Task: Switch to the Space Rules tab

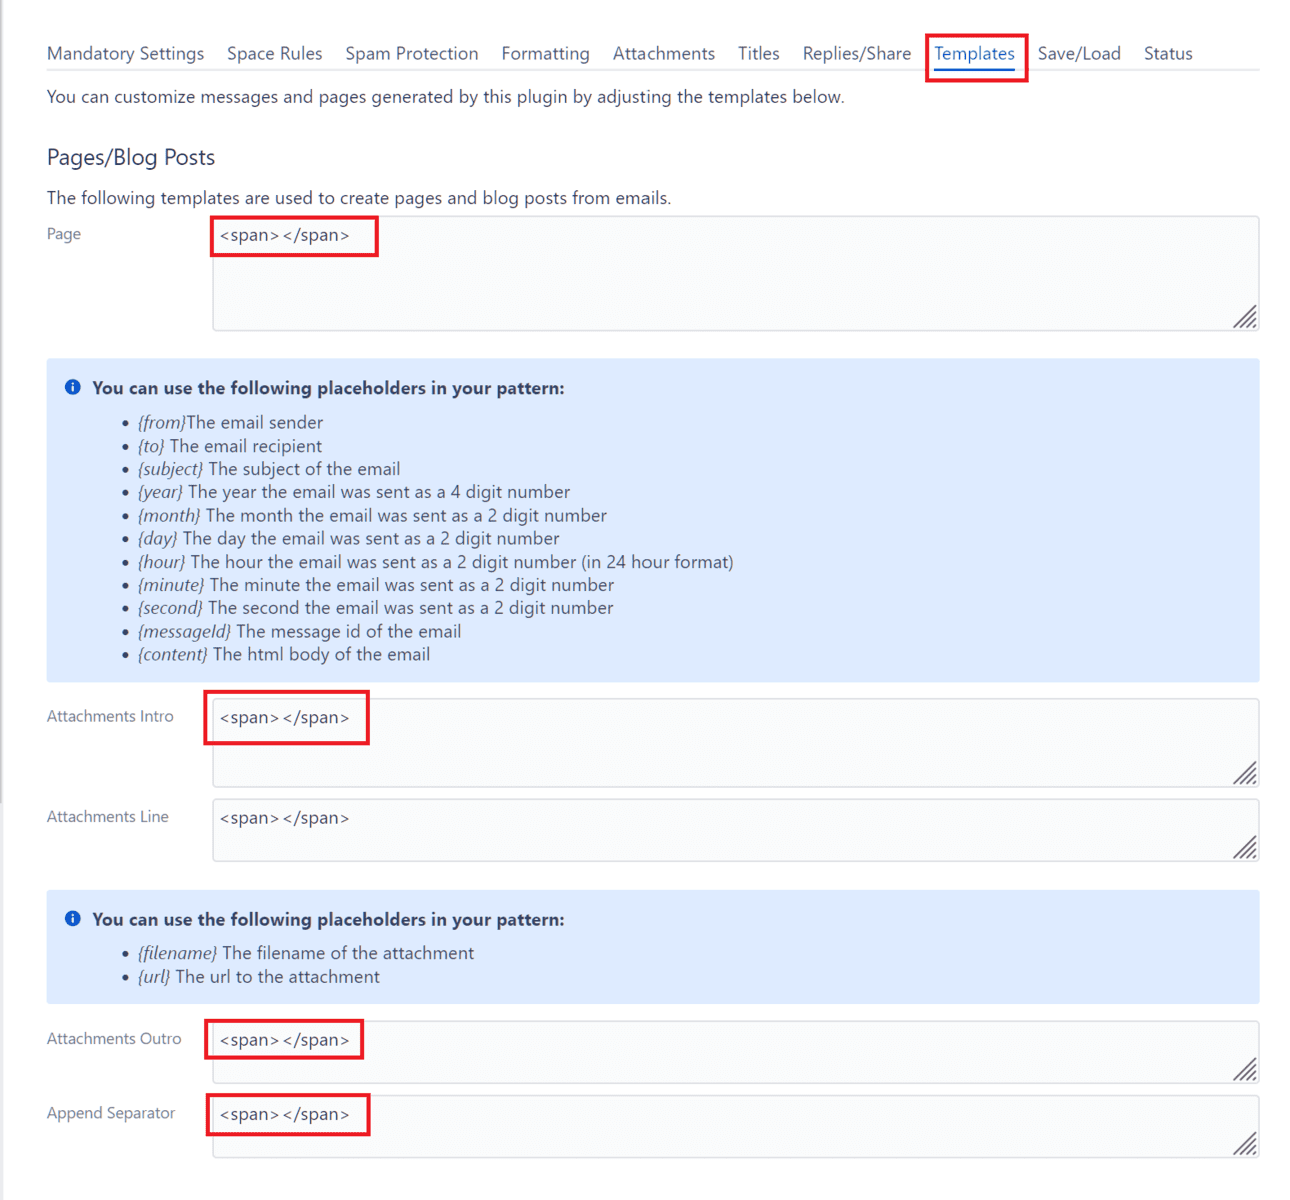Action: point(274,54)
